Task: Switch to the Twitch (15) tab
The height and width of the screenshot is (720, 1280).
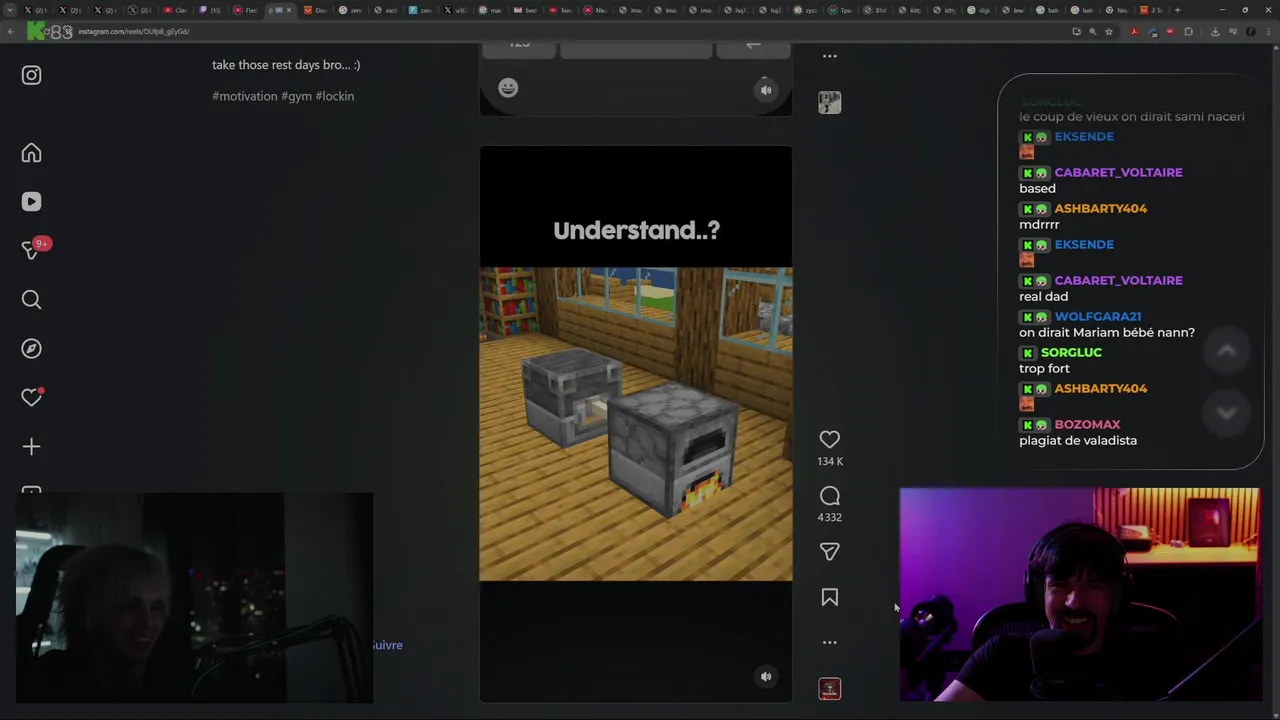Action: 209,10
